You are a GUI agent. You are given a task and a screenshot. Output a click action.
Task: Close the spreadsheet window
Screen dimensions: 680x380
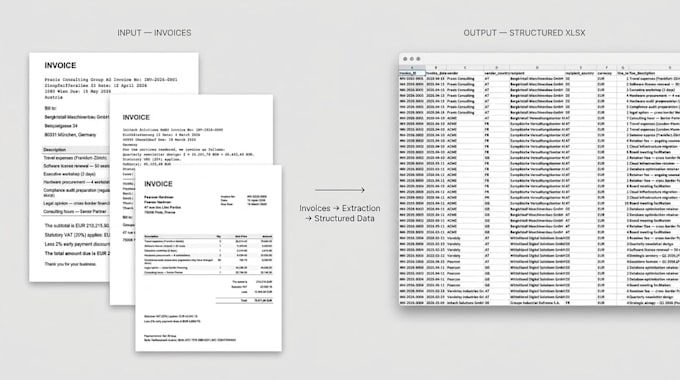click(x=405, y=59)
